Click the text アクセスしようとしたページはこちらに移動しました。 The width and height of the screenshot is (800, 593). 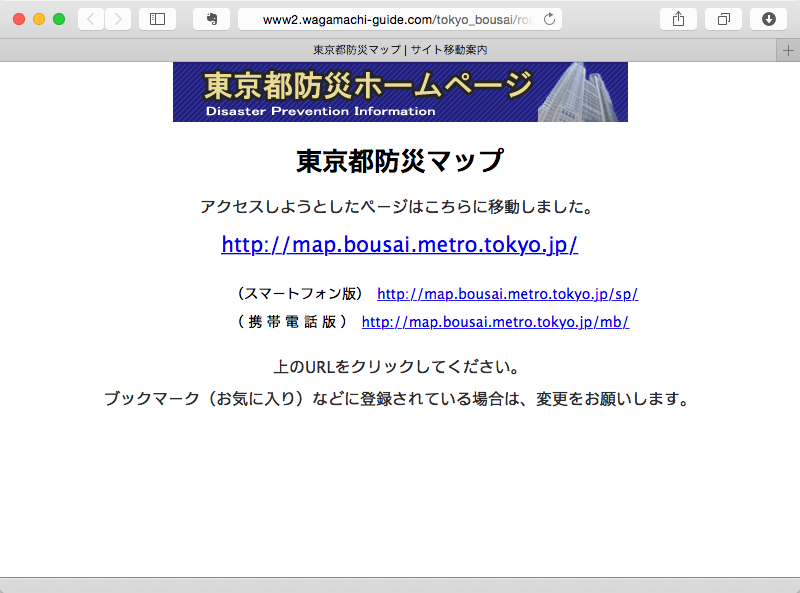(396, 207)
